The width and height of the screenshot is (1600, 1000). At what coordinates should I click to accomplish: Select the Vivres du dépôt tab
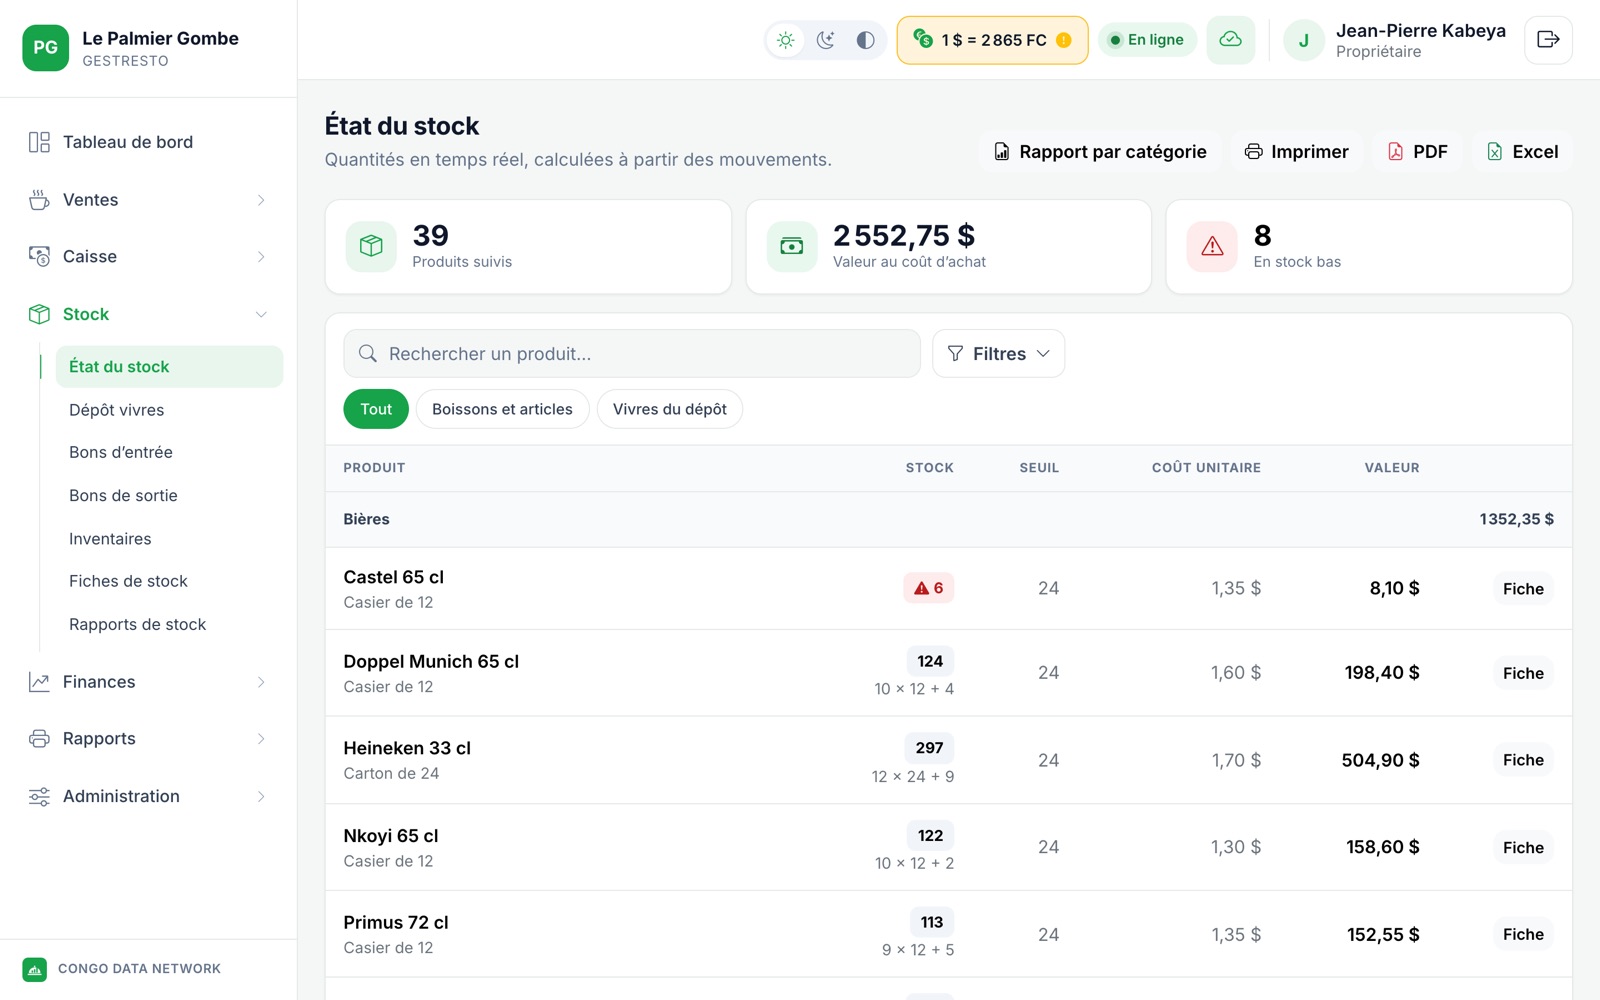pyautogui.click(x=669, y=409)
